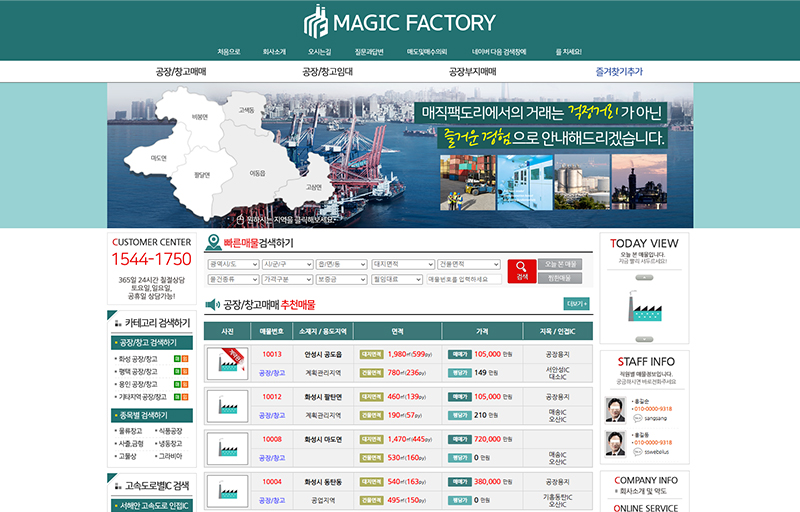800x512 pixels.
Task: Open second staff member's photo
Action: [615, 443]
